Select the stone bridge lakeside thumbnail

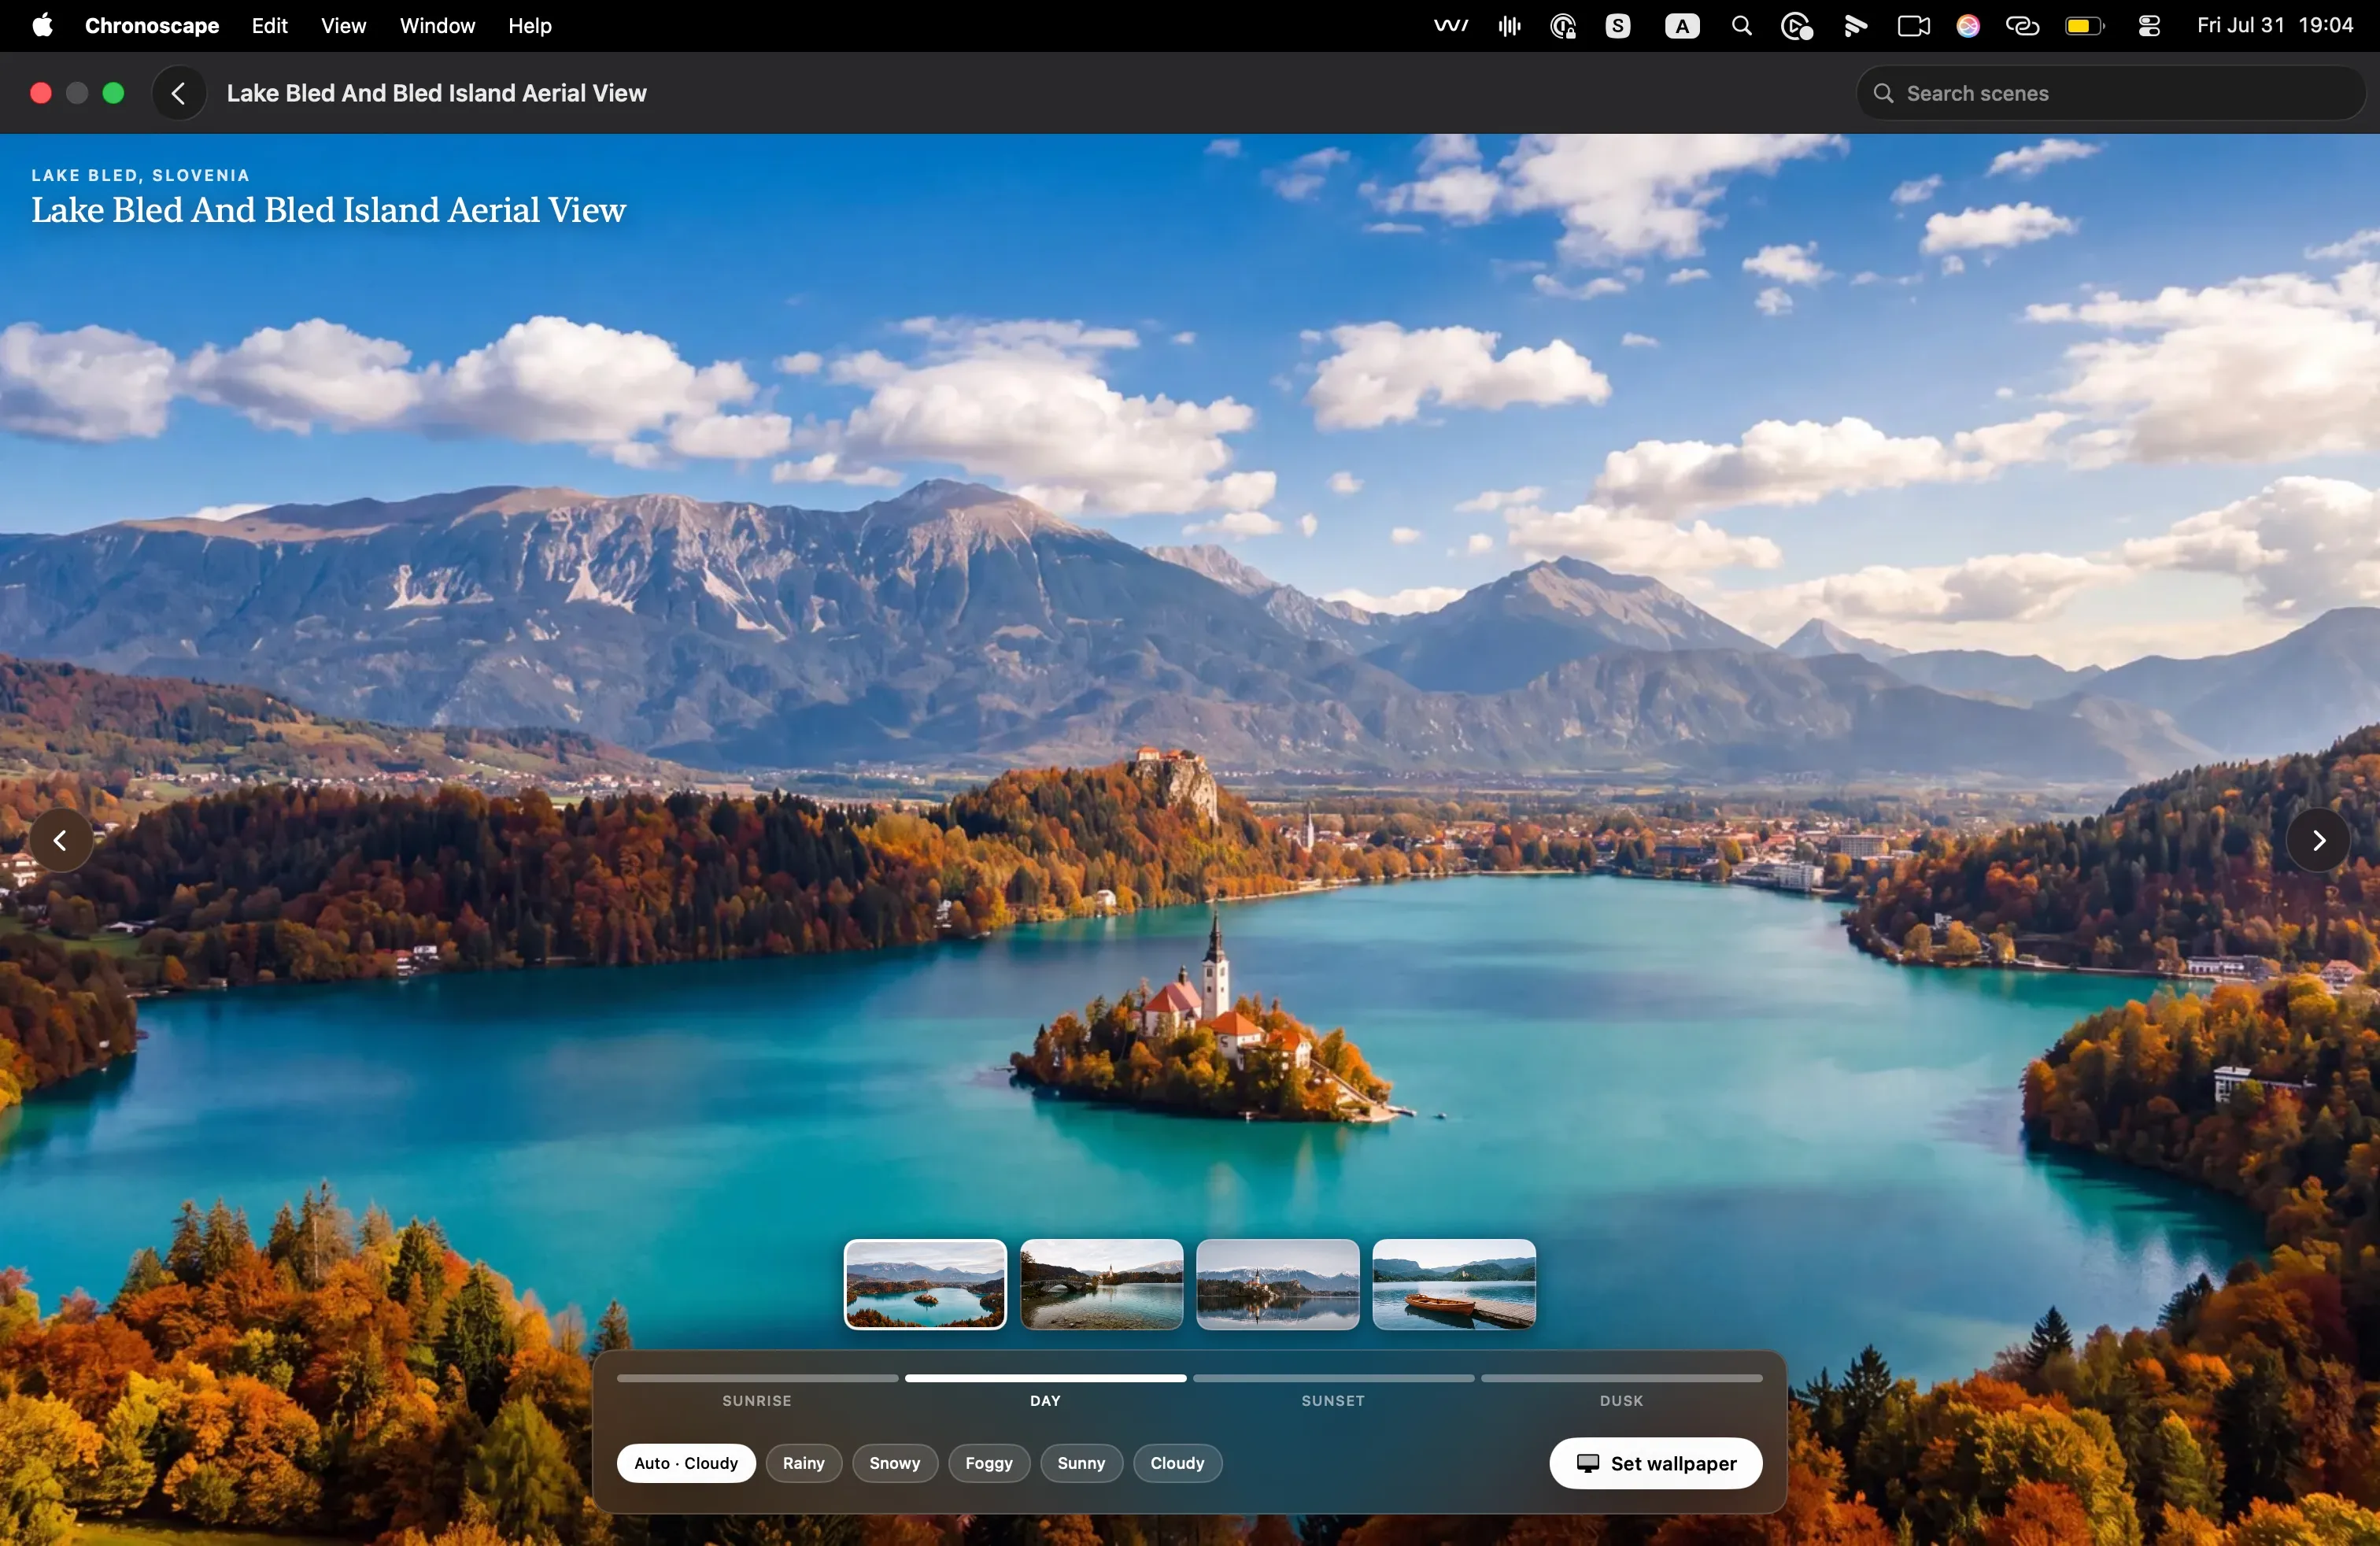click(1101, 1284)
